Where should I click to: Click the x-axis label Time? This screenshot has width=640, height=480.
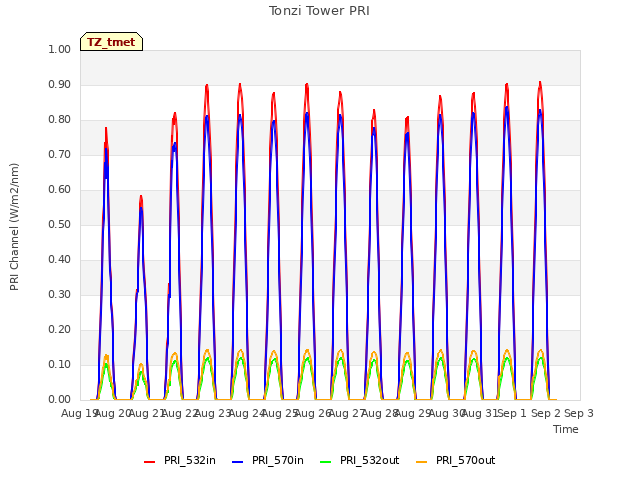pos(566,429)
